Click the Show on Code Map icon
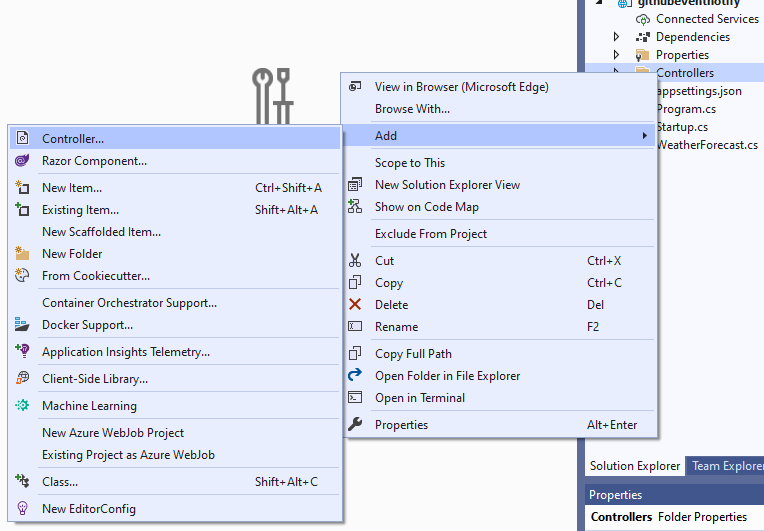764x531 pixels. [x=355, y=207]
